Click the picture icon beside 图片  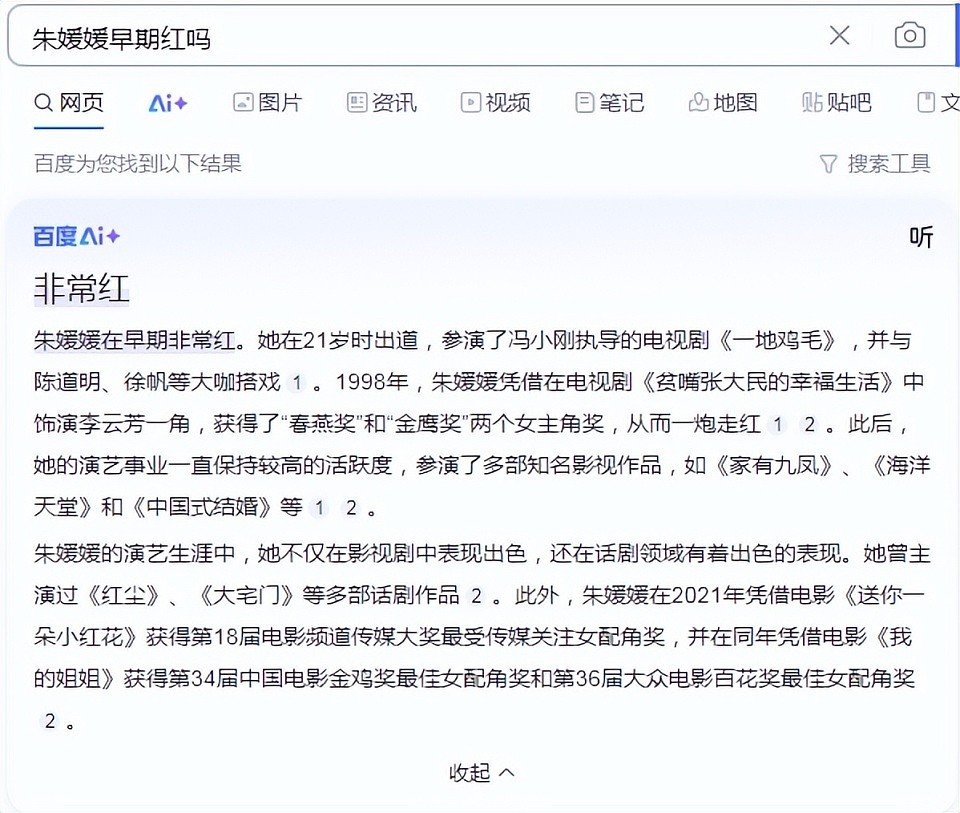click(243, 102)
